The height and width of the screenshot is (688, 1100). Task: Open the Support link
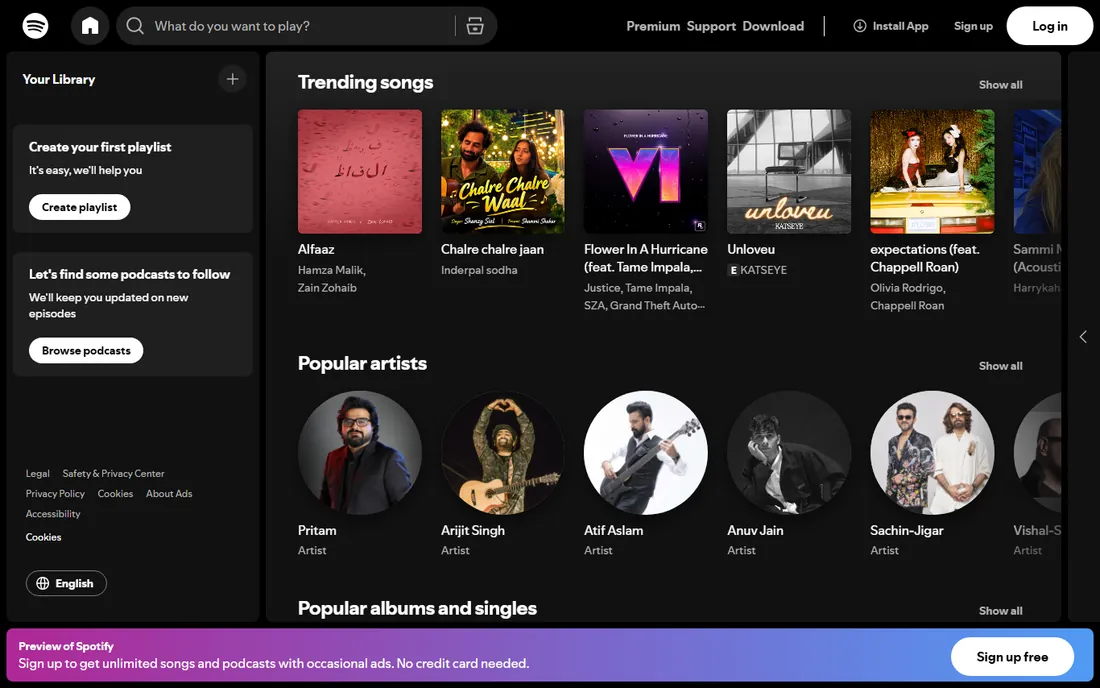tap(711, 26)
